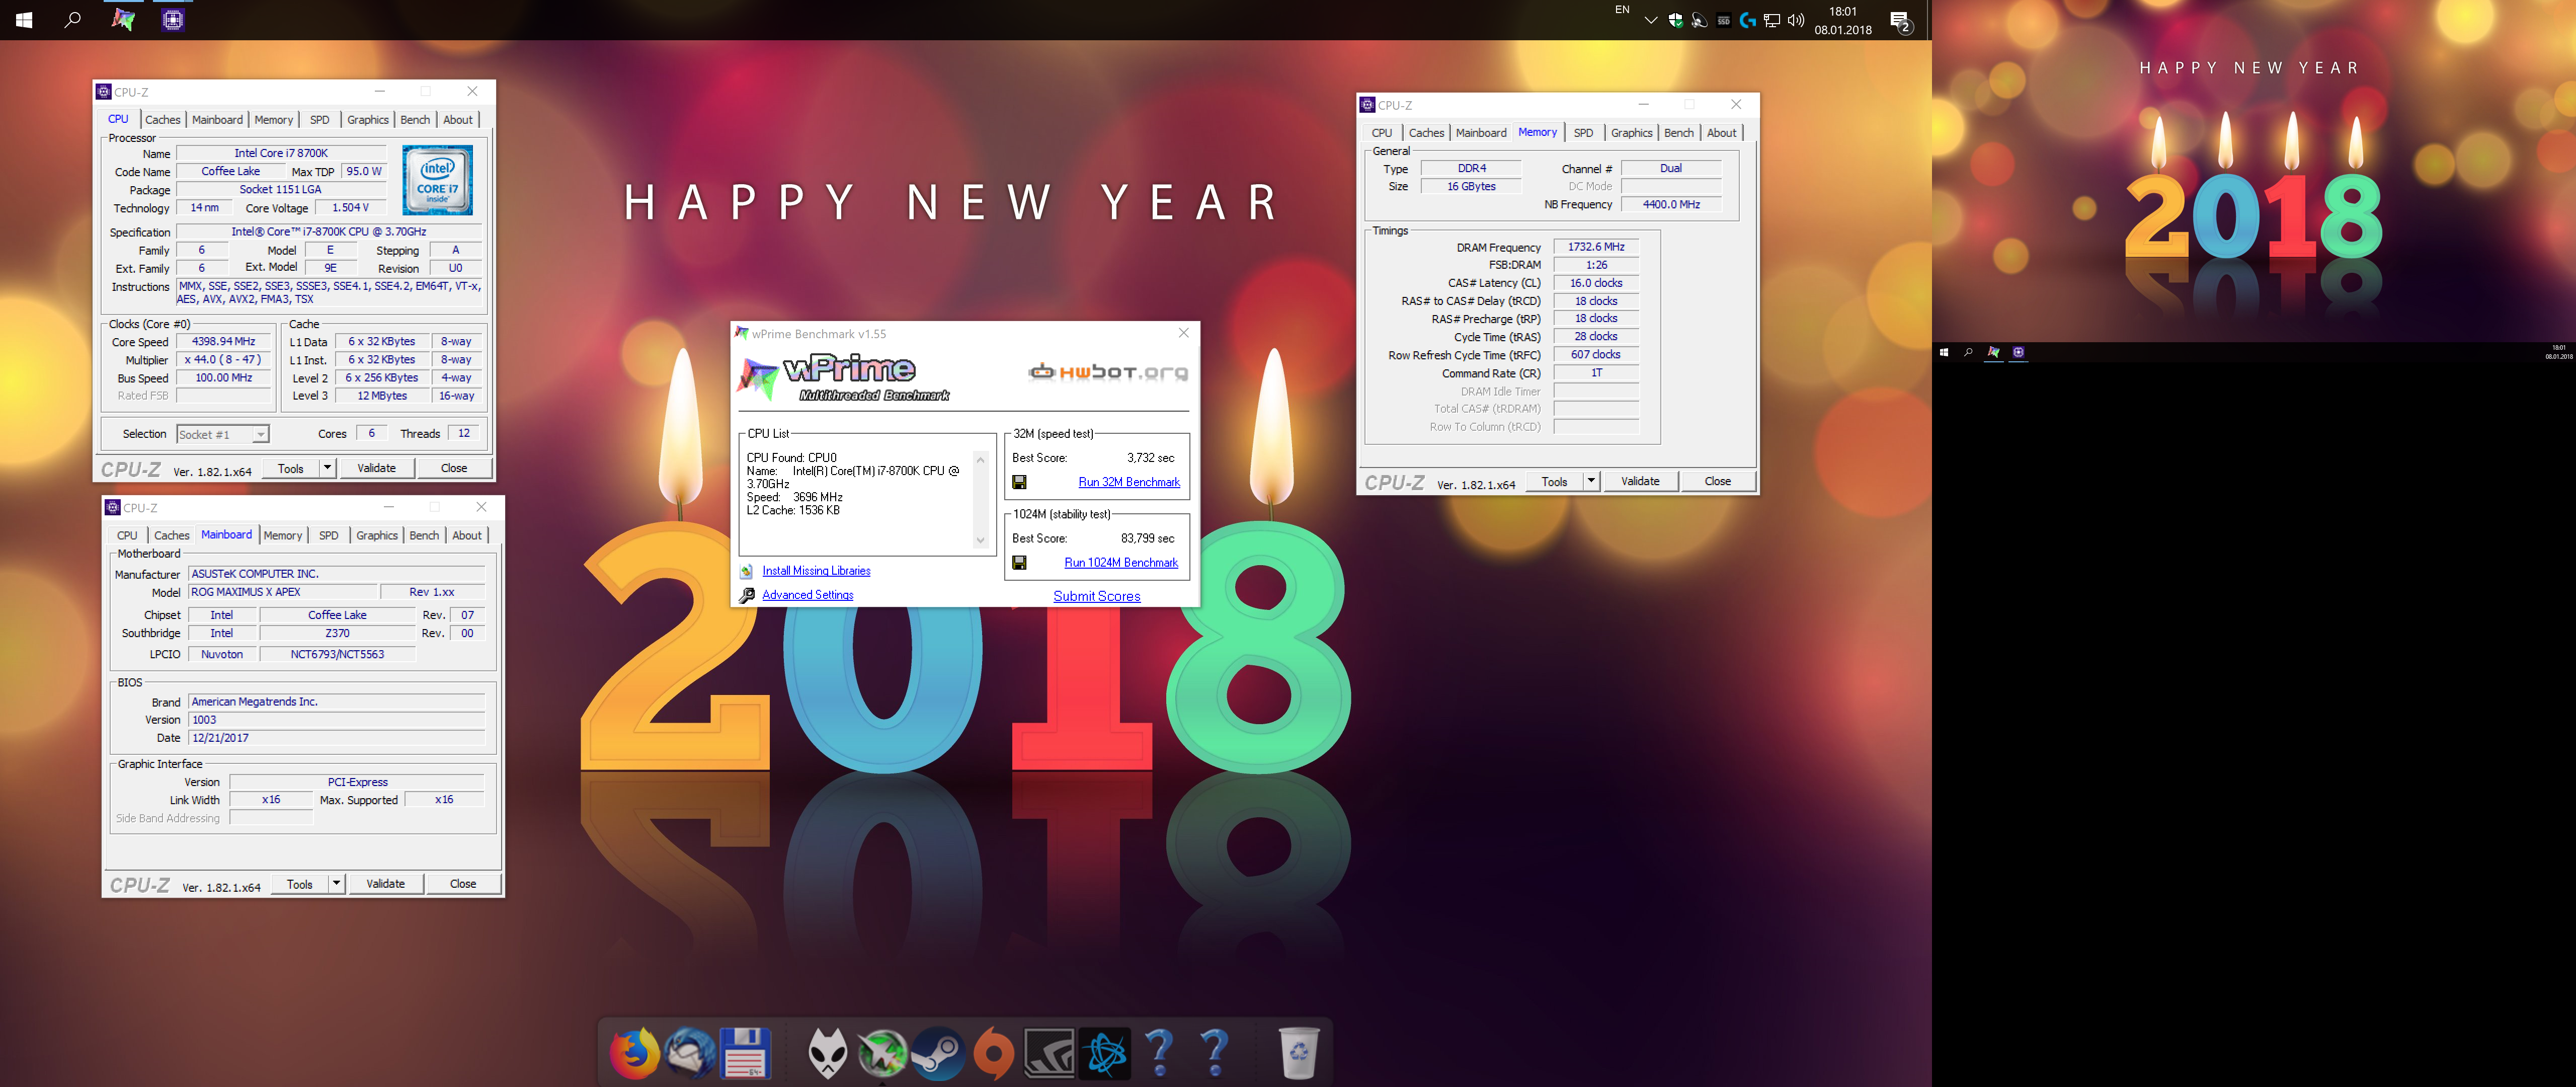The image size is (2576, 1087).
Task: Select ROG MAXIMUS X APEX model field
Action: 283,592
